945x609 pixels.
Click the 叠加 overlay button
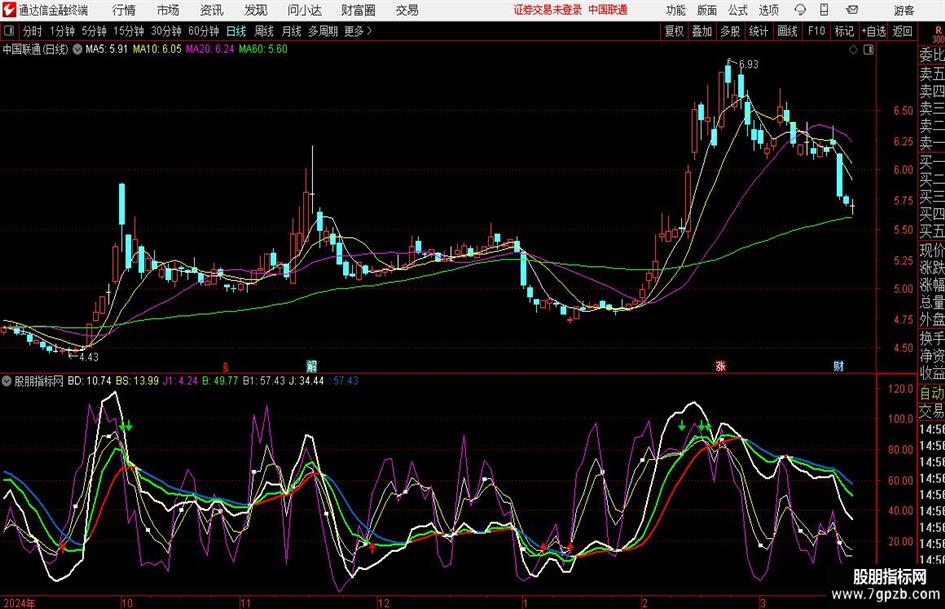coord(702,31)
